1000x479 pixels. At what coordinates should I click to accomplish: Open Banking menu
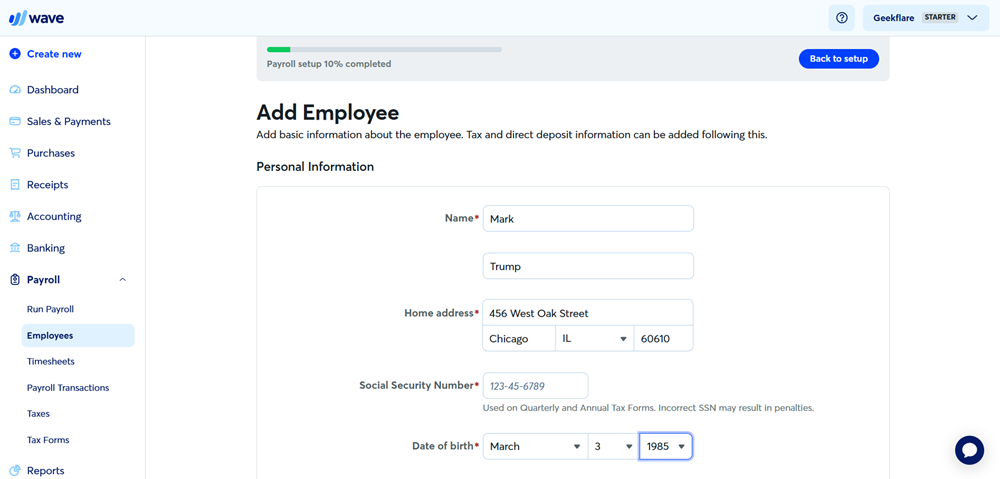tap(46, 248)
